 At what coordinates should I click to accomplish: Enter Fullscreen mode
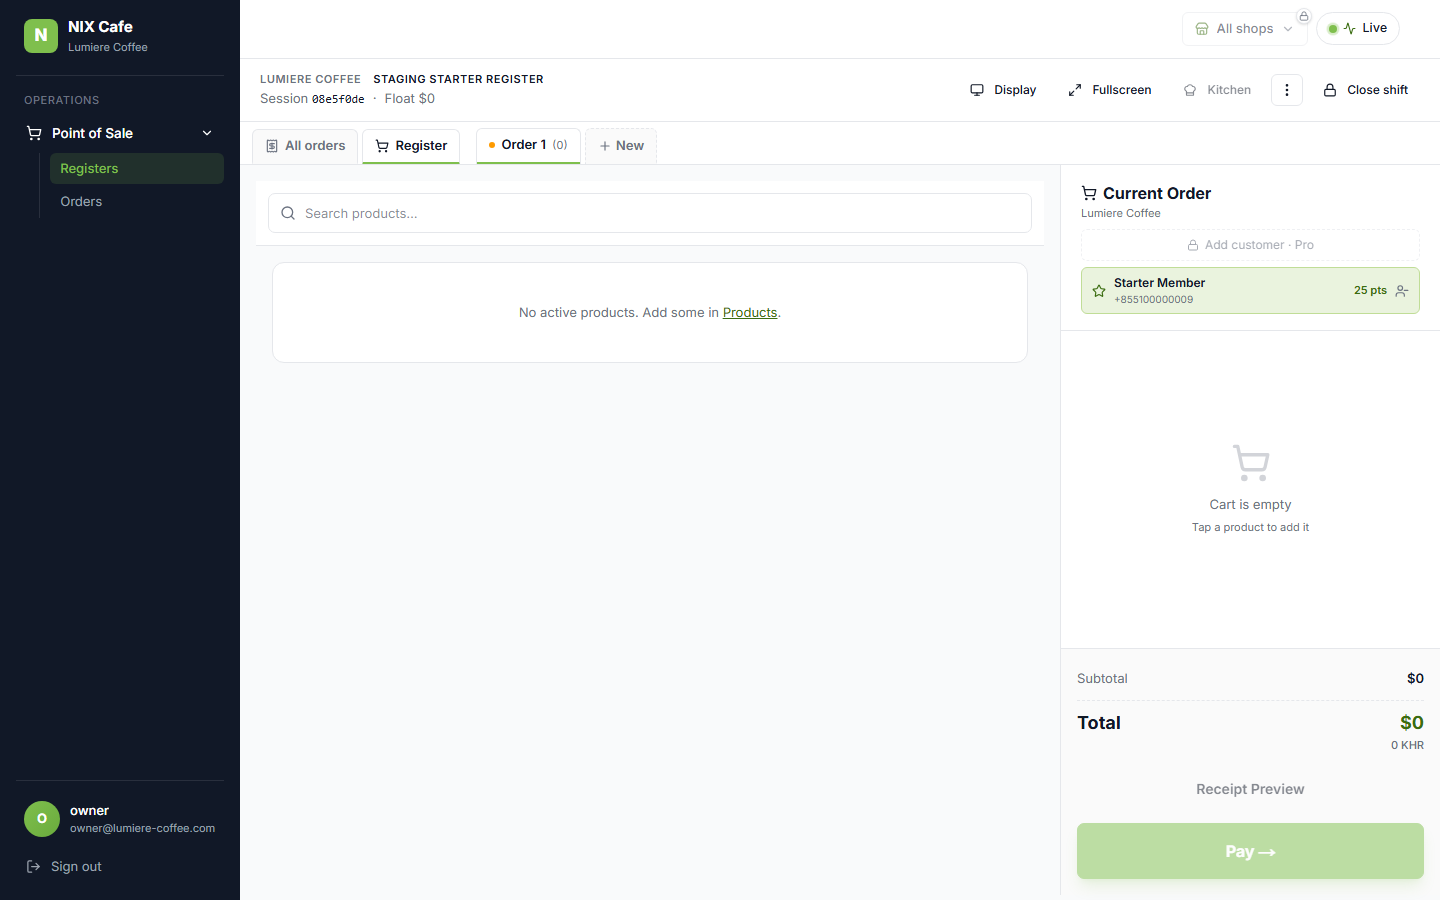point(1110,90)
